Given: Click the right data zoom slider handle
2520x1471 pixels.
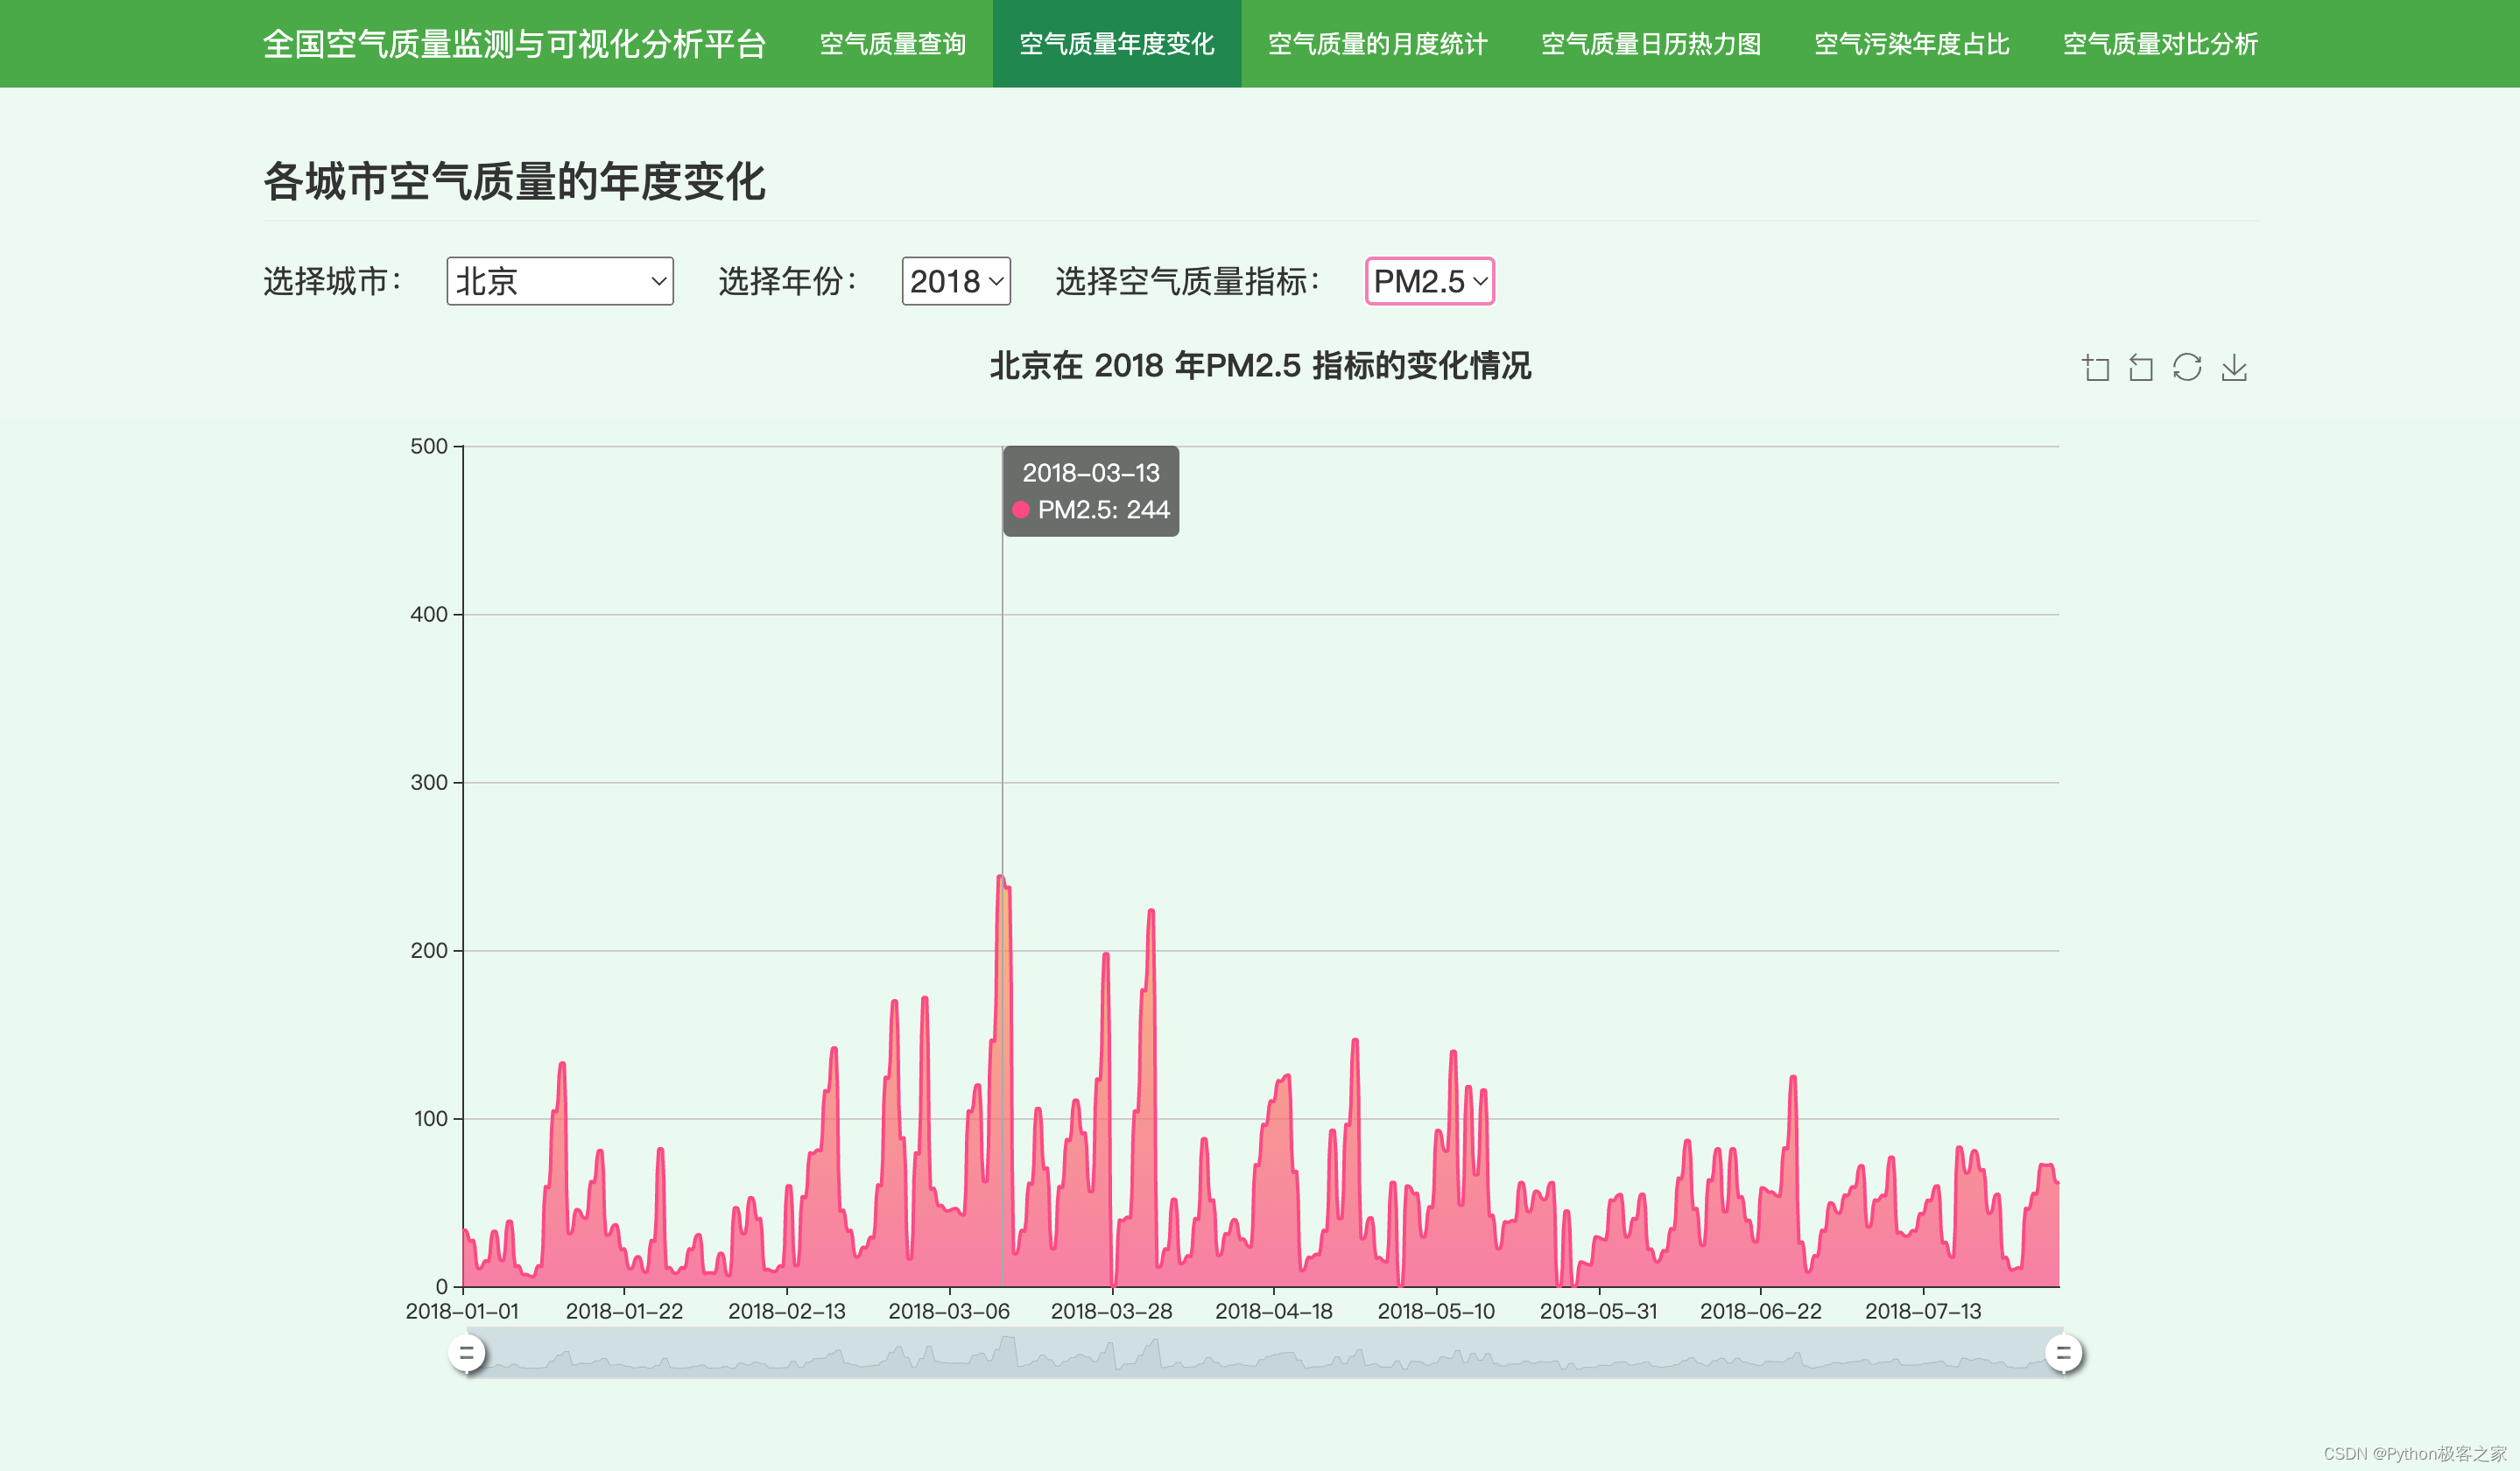Looking at the screenshot, I should pos(2063,1354).
